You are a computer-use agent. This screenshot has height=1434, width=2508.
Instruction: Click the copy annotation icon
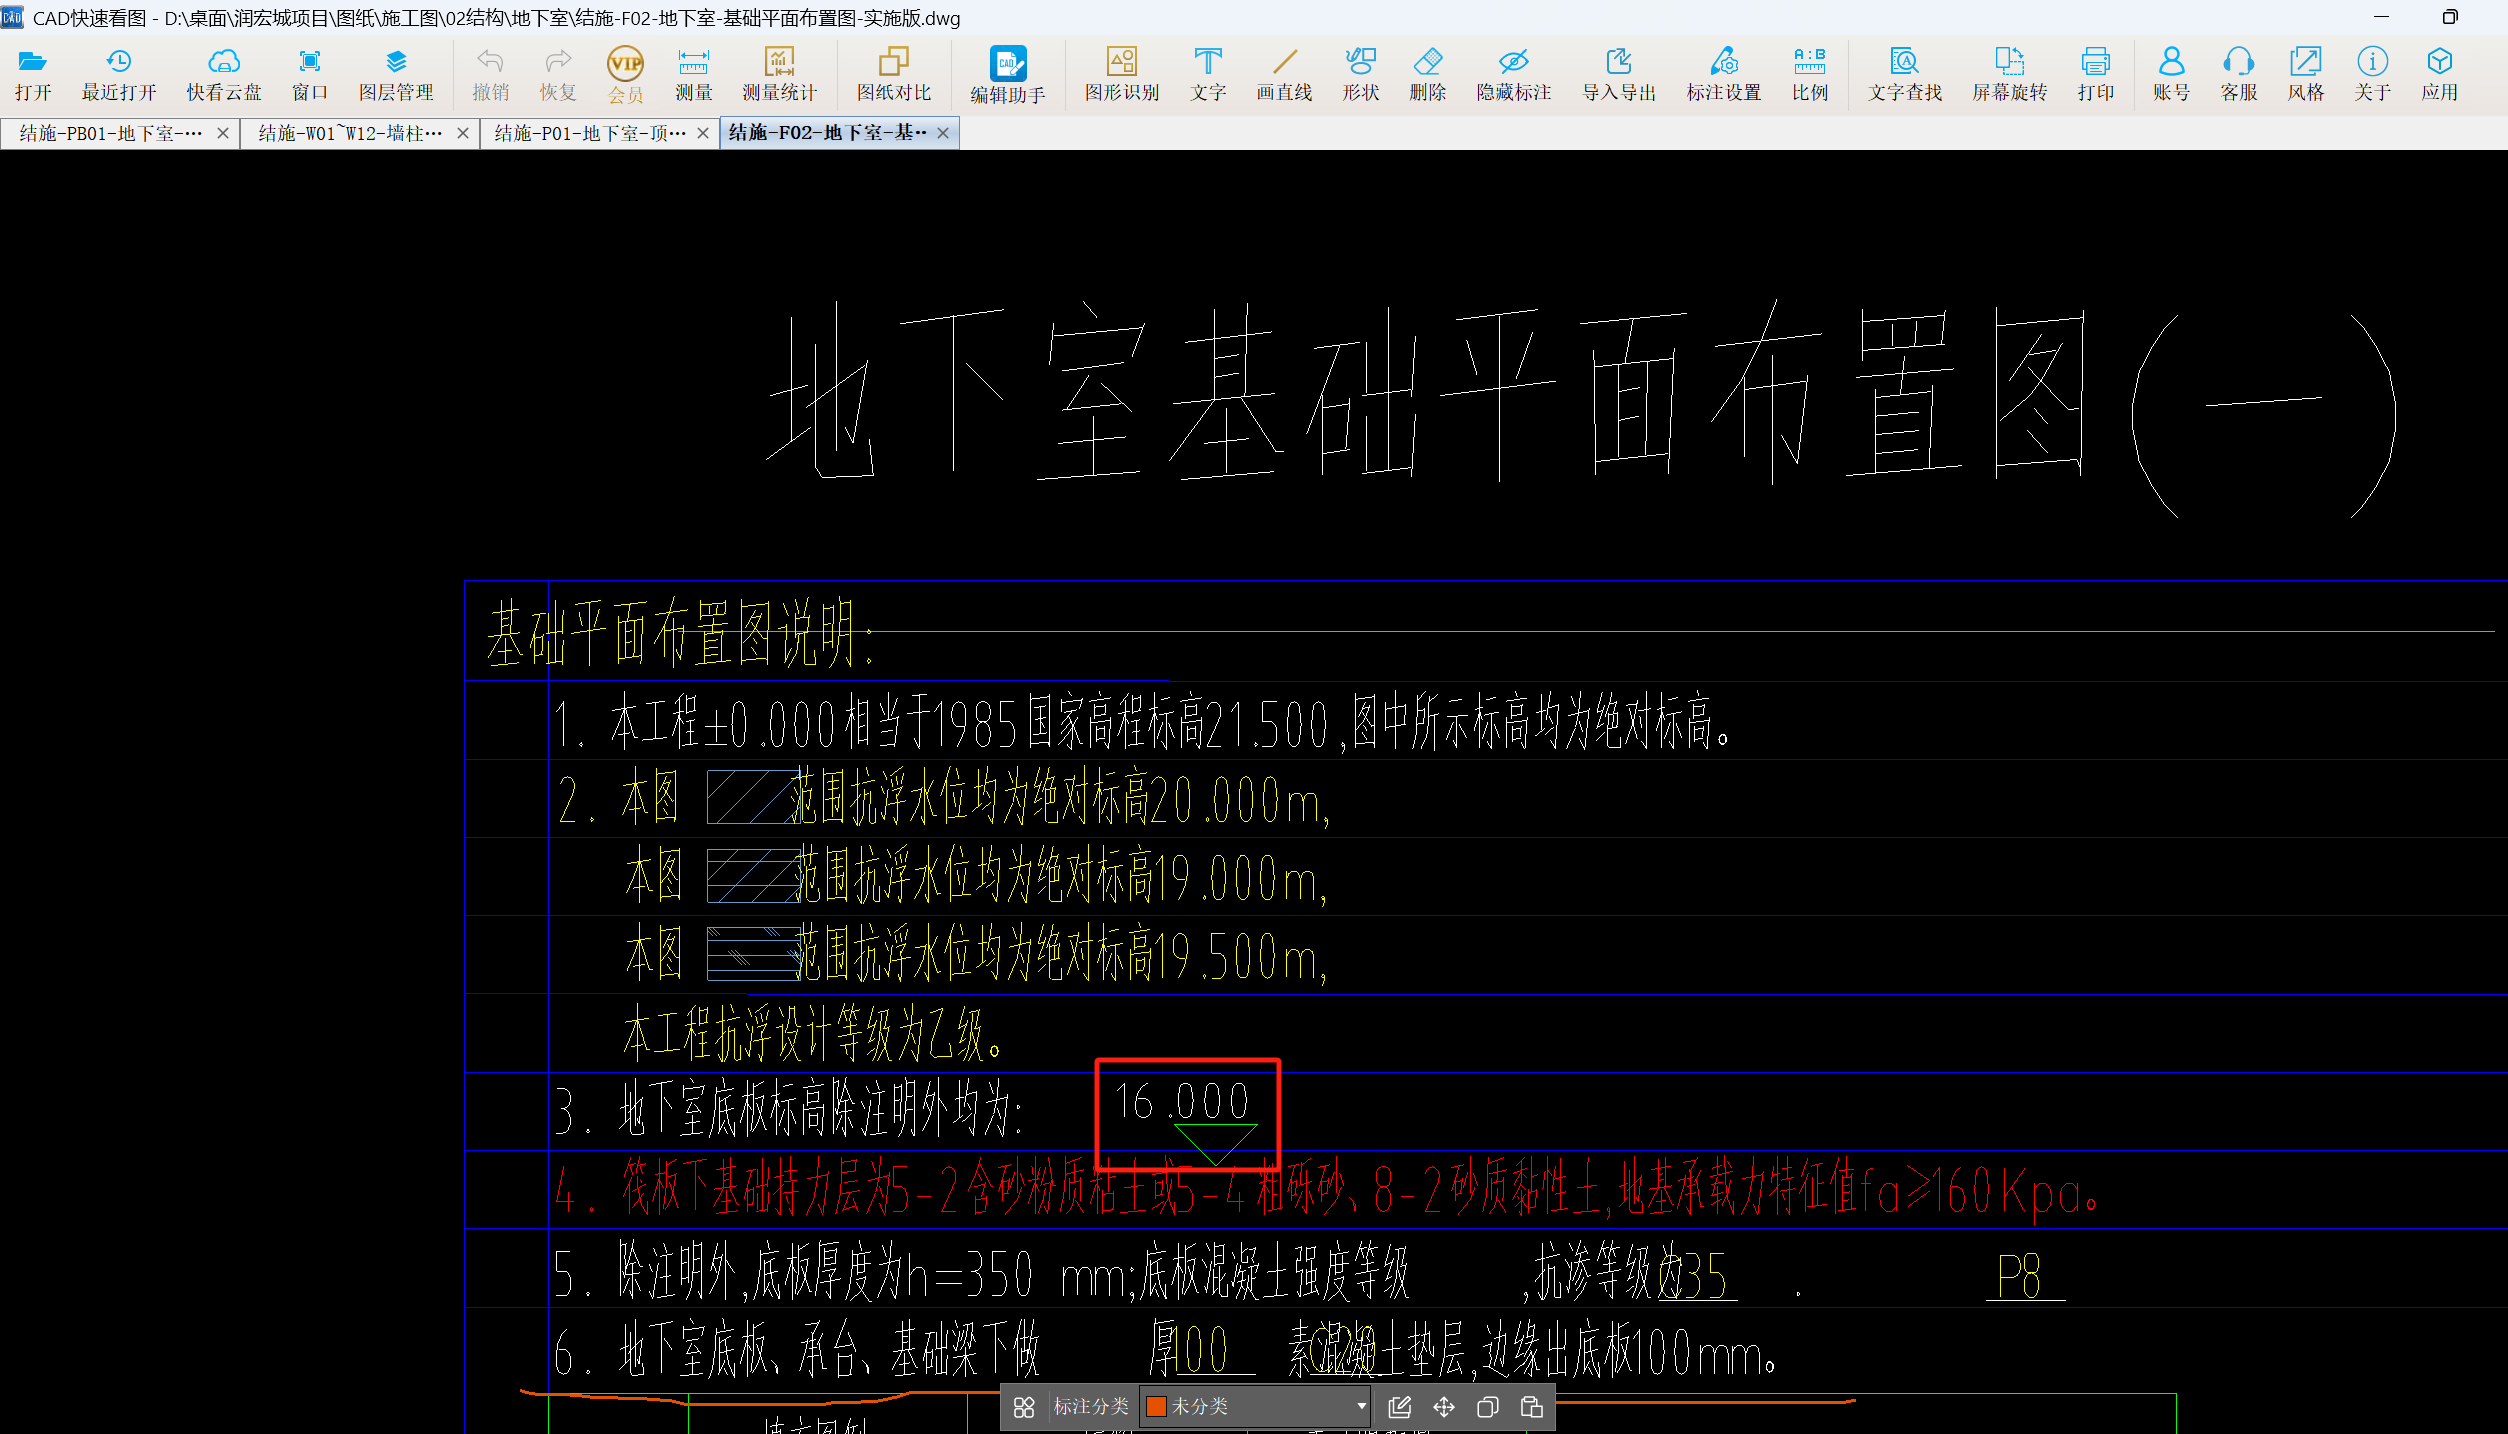[1488, 1407]
